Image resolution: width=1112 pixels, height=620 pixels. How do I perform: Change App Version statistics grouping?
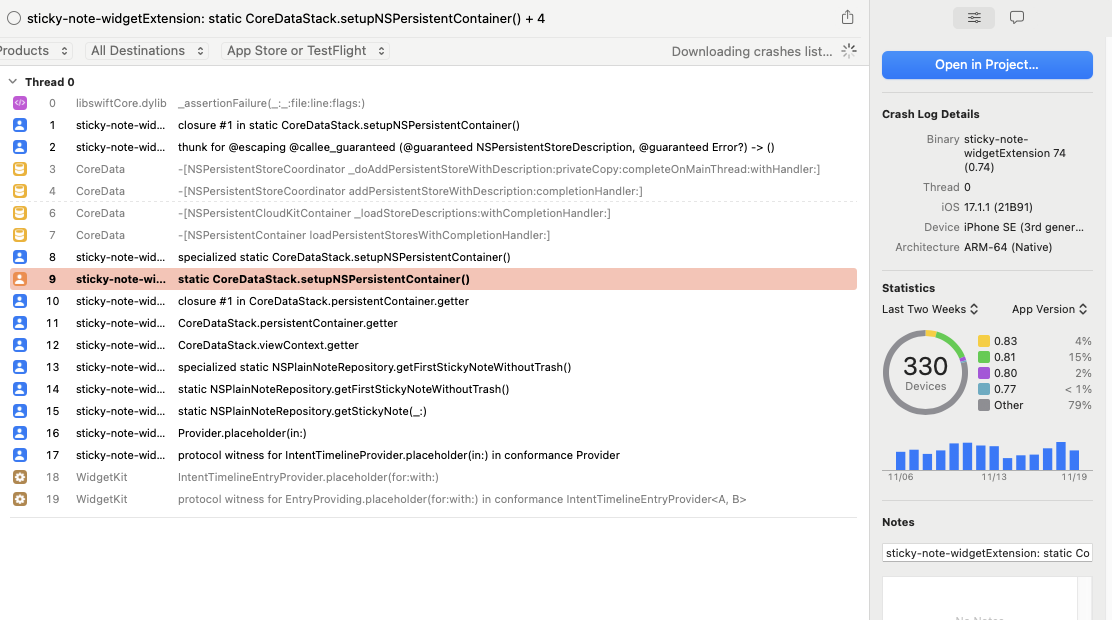click(x=1050, y=309)
